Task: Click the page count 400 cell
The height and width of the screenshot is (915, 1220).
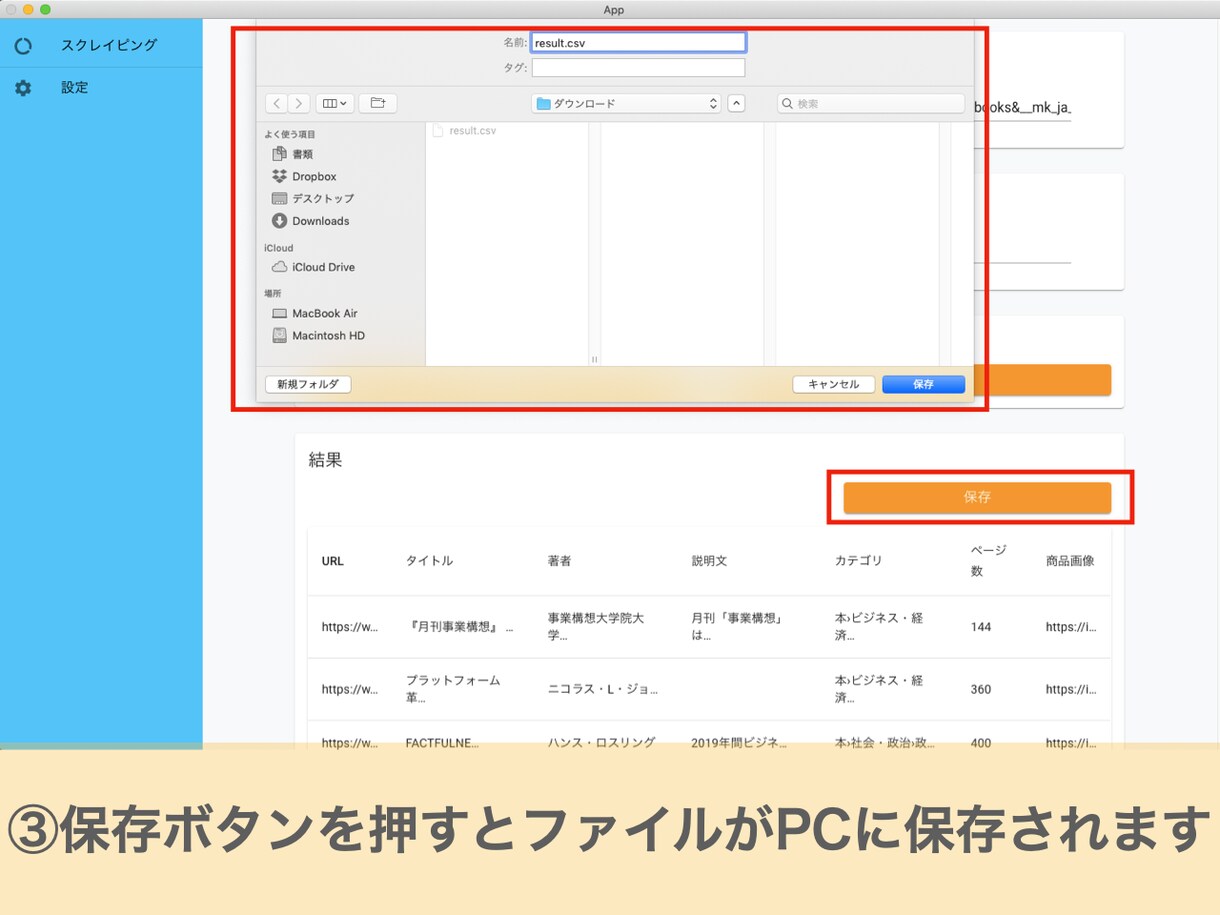Action: pyautogui.click(x=981, y=743)
